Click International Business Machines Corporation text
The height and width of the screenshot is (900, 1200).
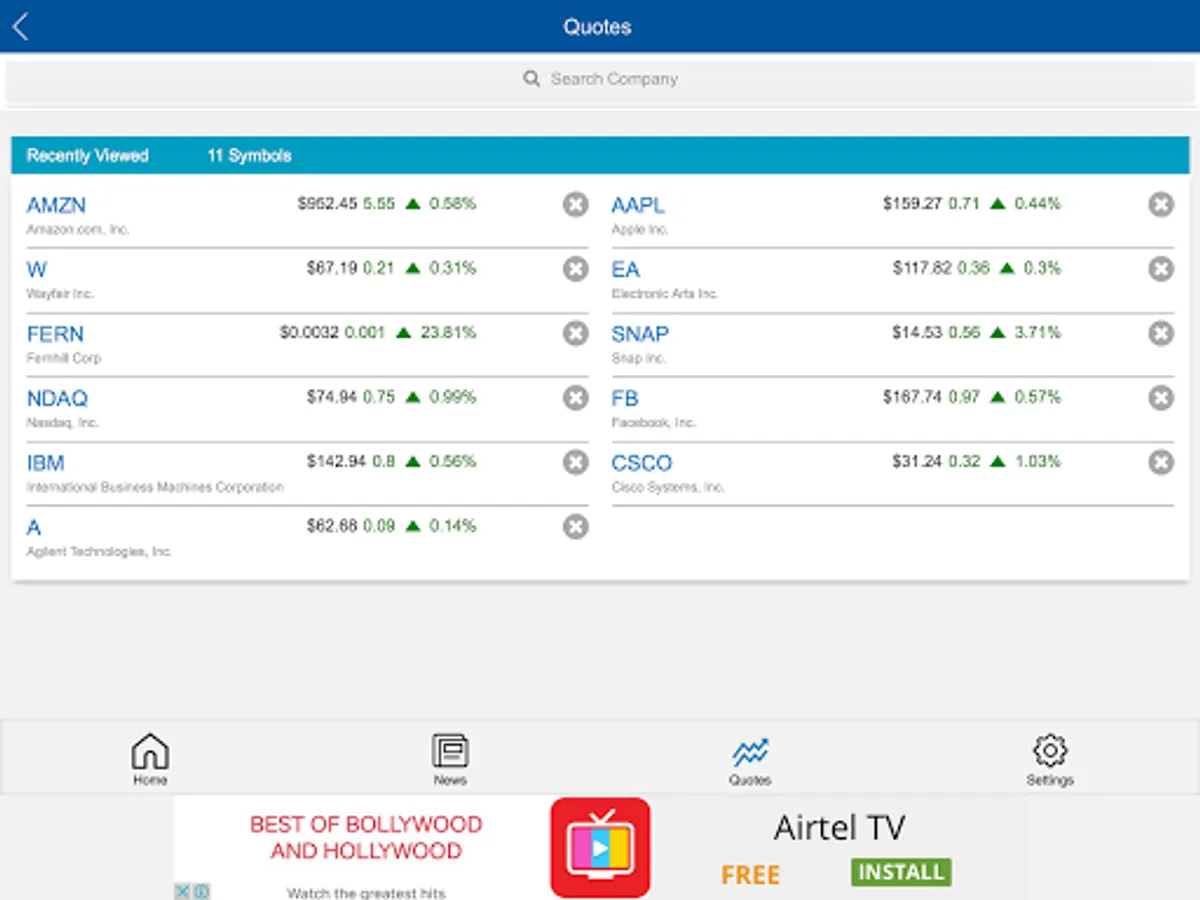[155, 487]
